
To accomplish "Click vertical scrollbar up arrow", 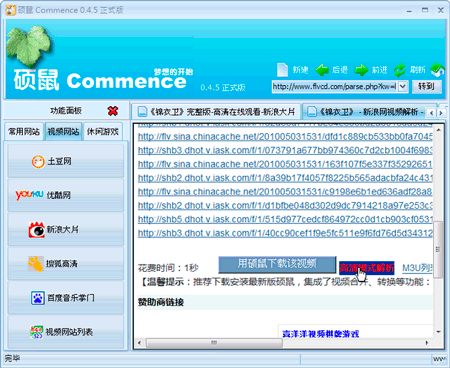I will coord(438,130).
